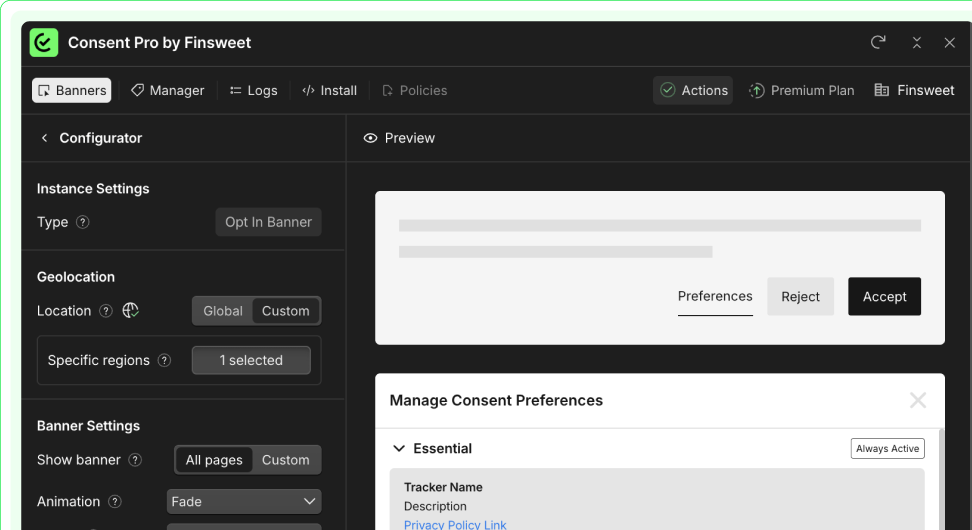Click the globe icon beside Location
The width and height of the screenshot is (972, 530).
tap(130, 311)
